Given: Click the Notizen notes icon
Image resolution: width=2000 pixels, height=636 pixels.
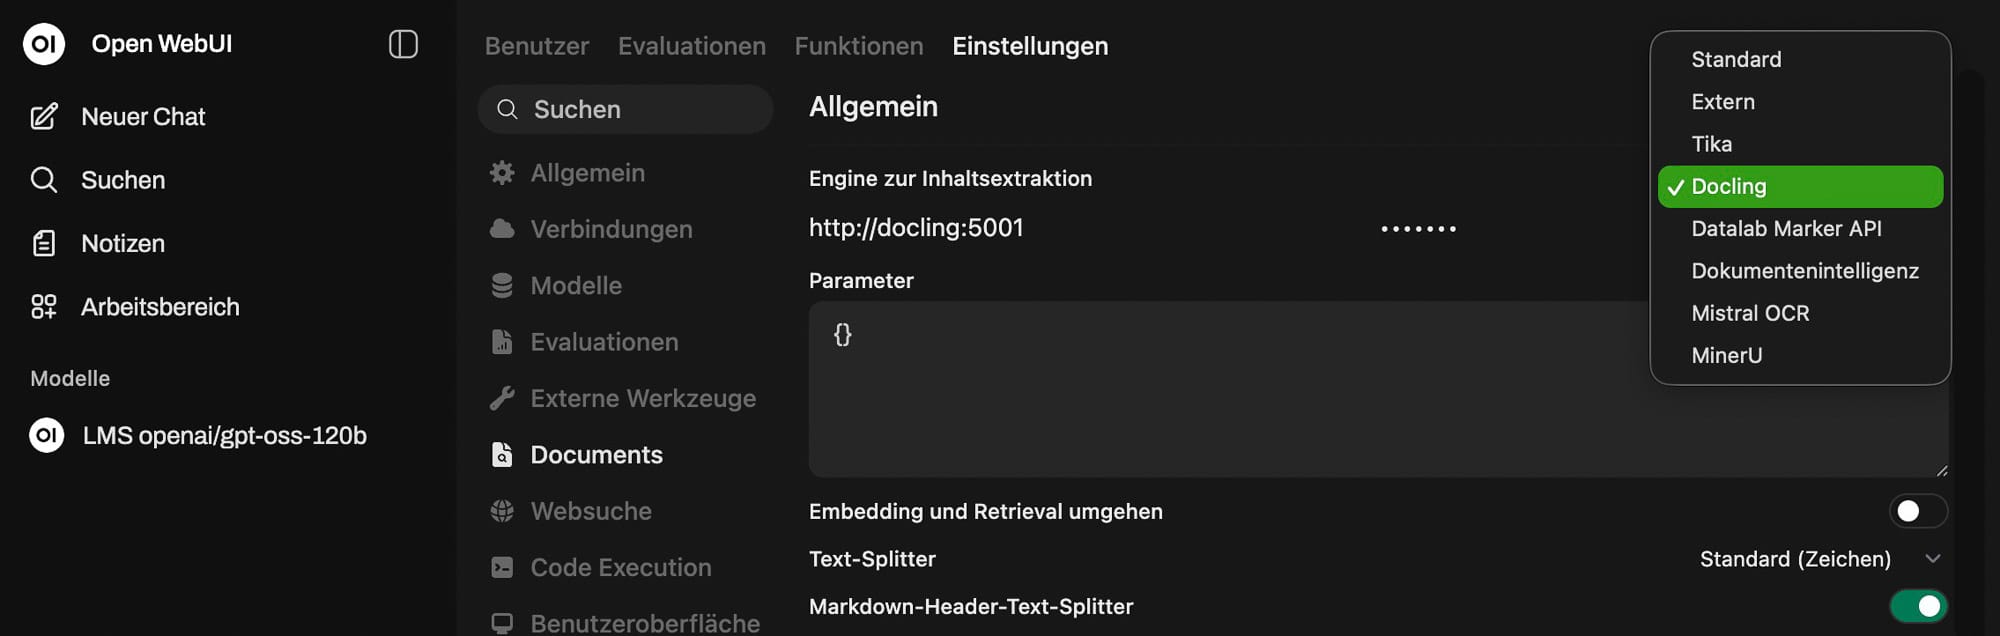Looking at the screenshot, I should (x=44, y=243).
